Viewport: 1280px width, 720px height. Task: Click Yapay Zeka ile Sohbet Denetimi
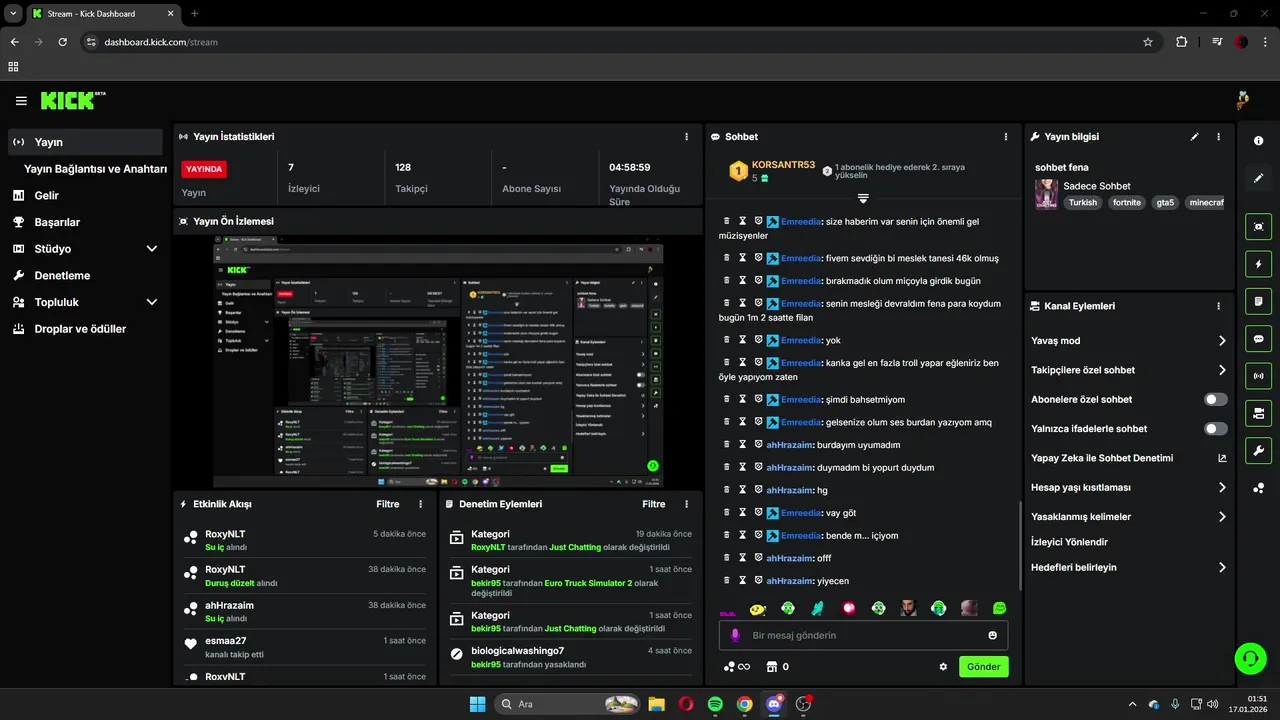pos(1102,458)
